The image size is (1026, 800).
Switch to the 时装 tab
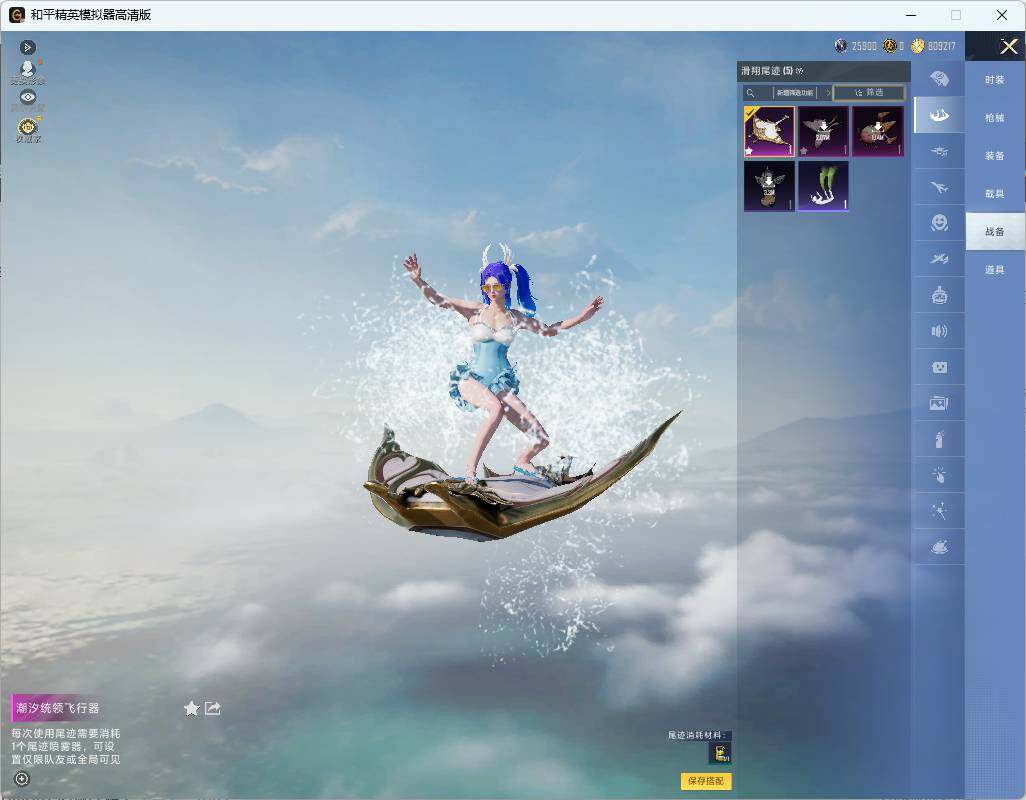pyautogui.click(x=995, y=80)
